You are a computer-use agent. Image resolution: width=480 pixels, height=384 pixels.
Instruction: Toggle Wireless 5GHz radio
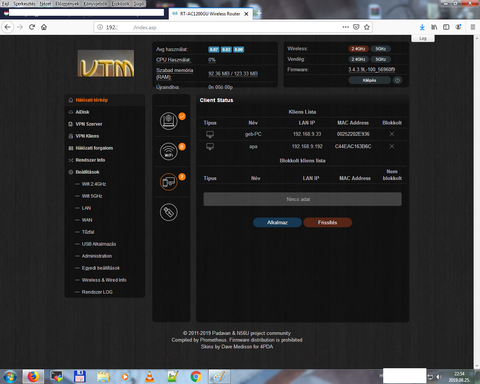[x=381, y=49]
